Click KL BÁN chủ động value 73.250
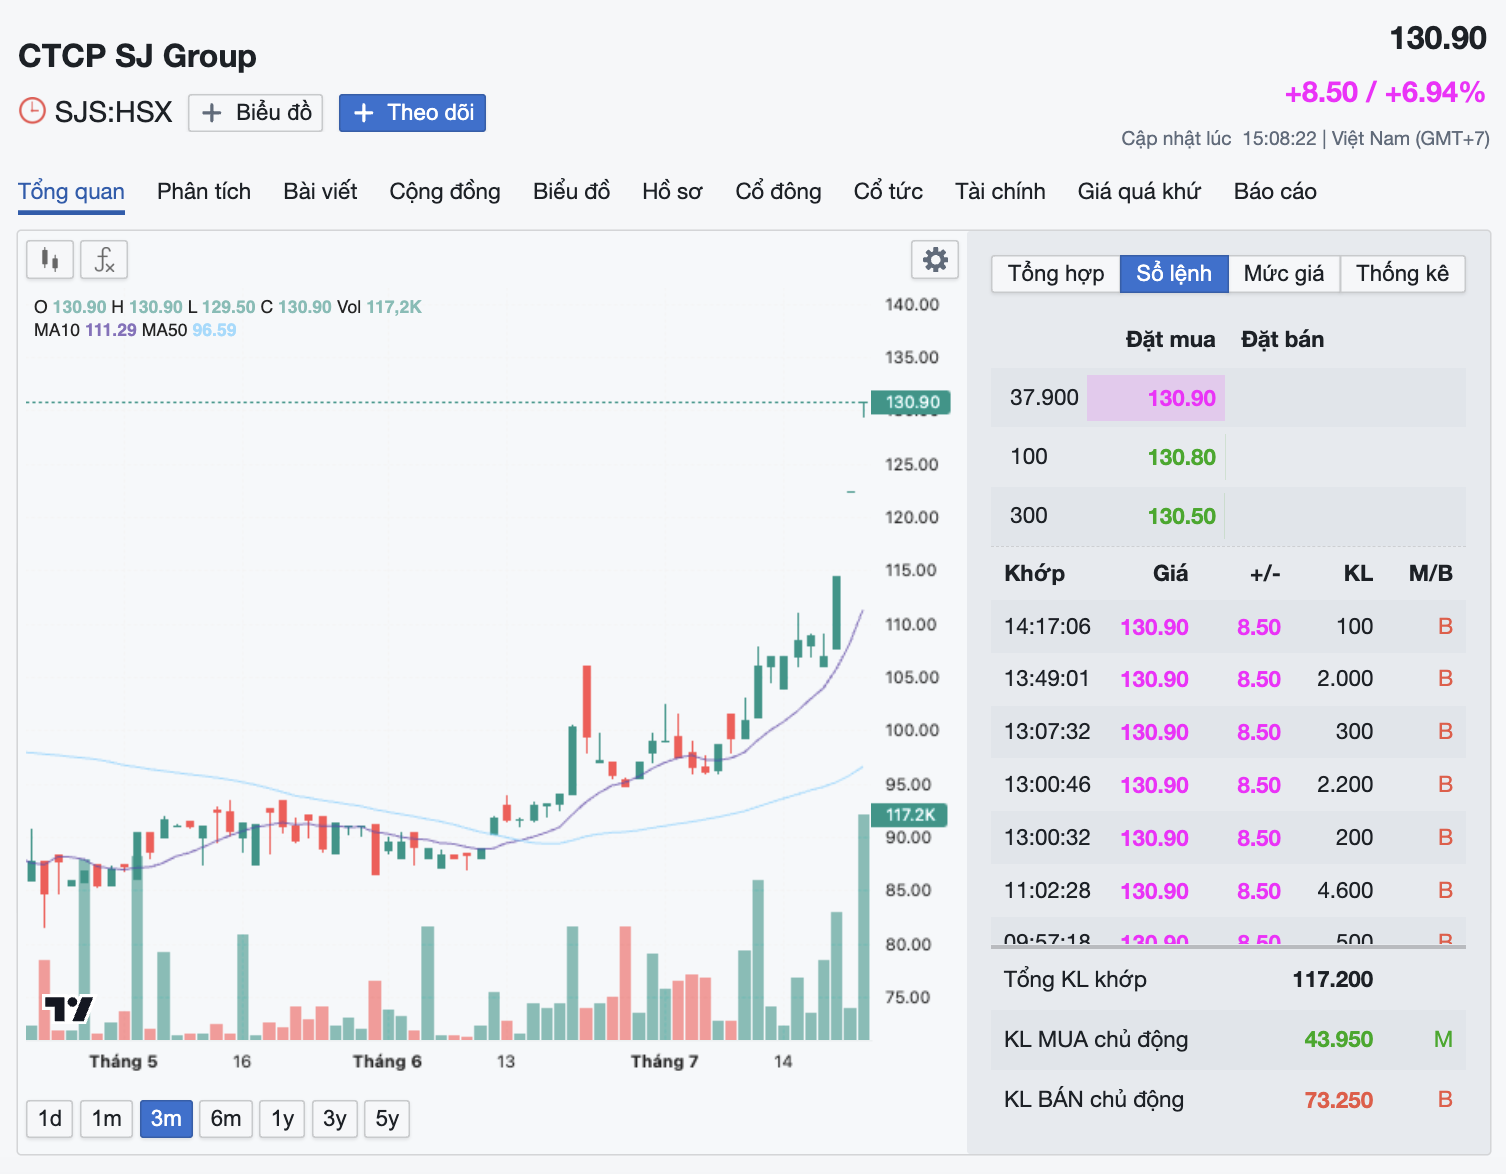 (1338, 1100)
